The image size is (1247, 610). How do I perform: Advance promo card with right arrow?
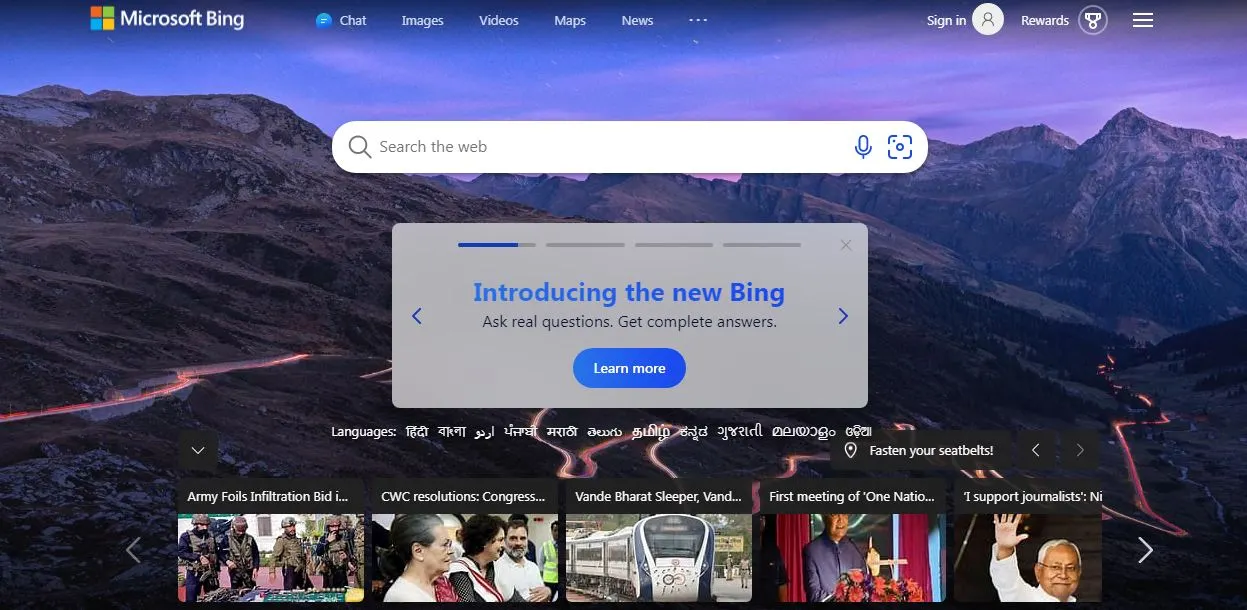tap(843, 316)
